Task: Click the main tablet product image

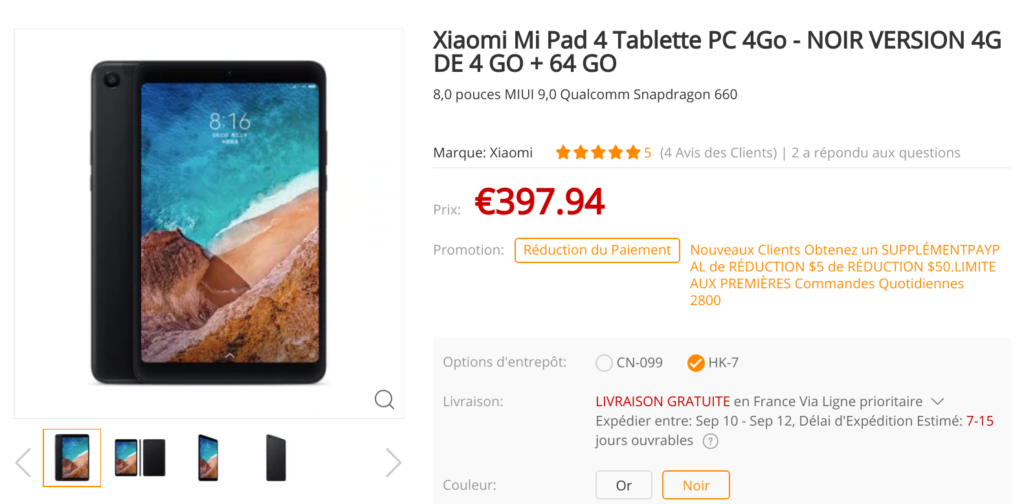Action: (209, 223)
